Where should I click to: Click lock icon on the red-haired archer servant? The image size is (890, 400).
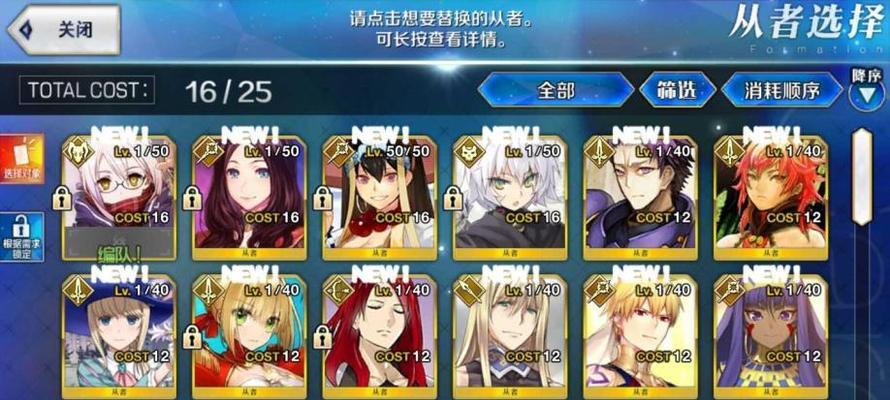(322, 337)
